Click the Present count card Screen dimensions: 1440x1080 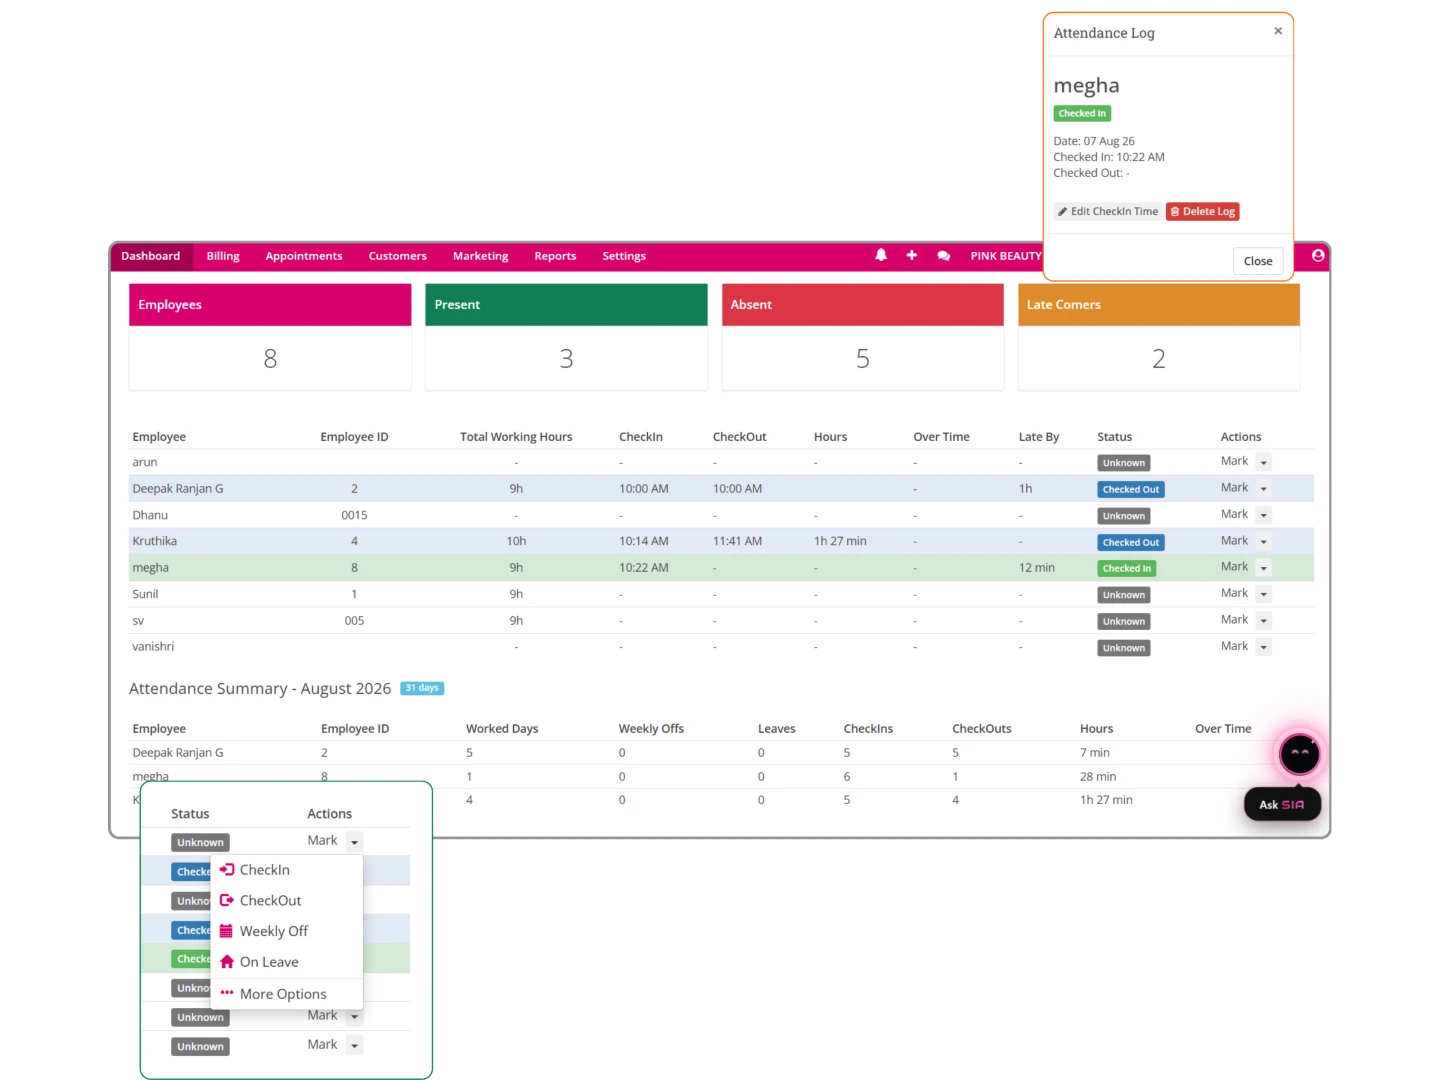(x=566, y=337)
